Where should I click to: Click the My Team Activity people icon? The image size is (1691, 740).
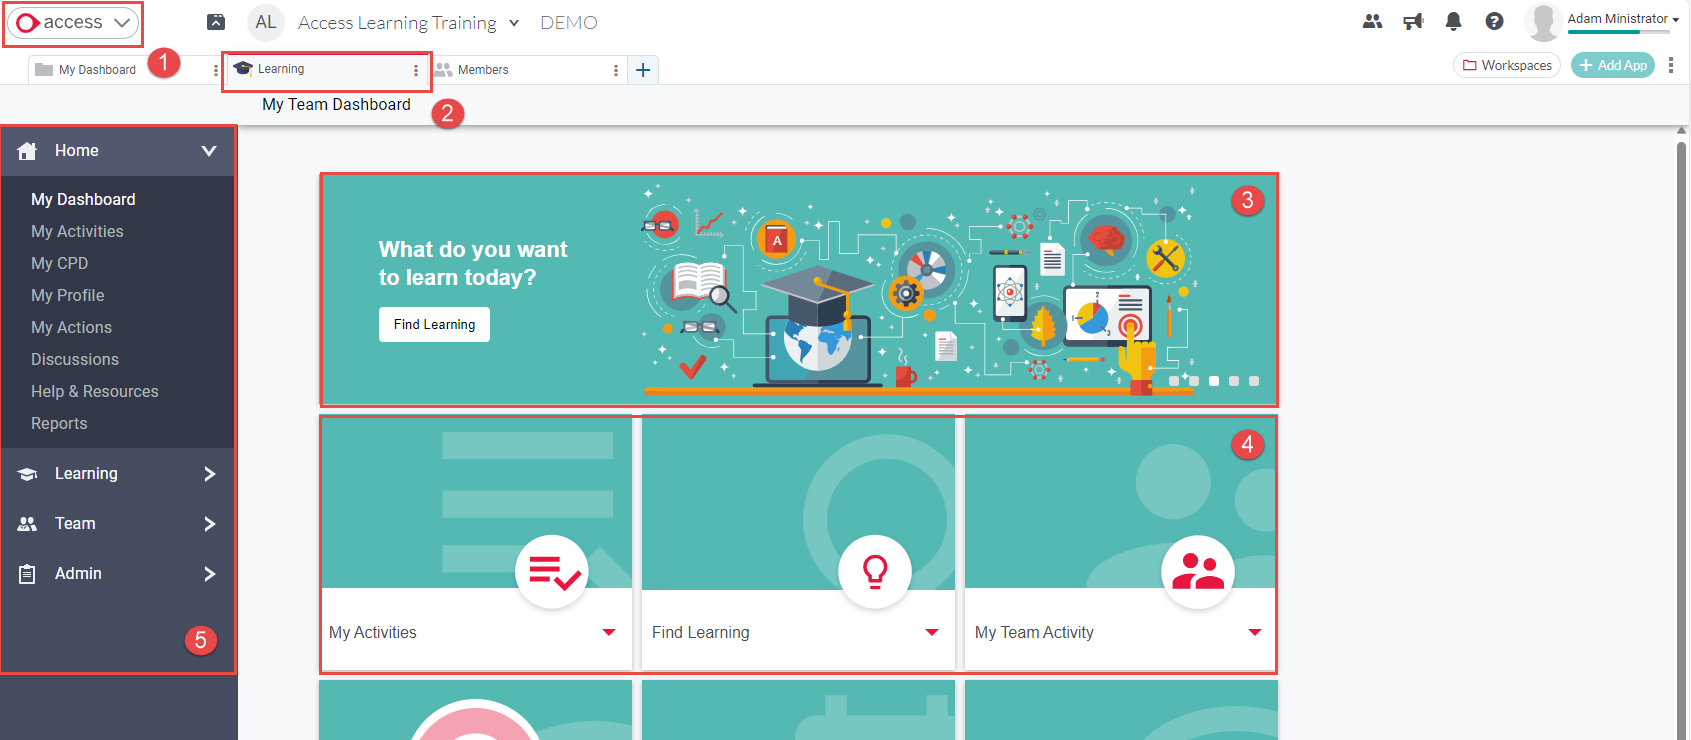tap(1197, 572)
